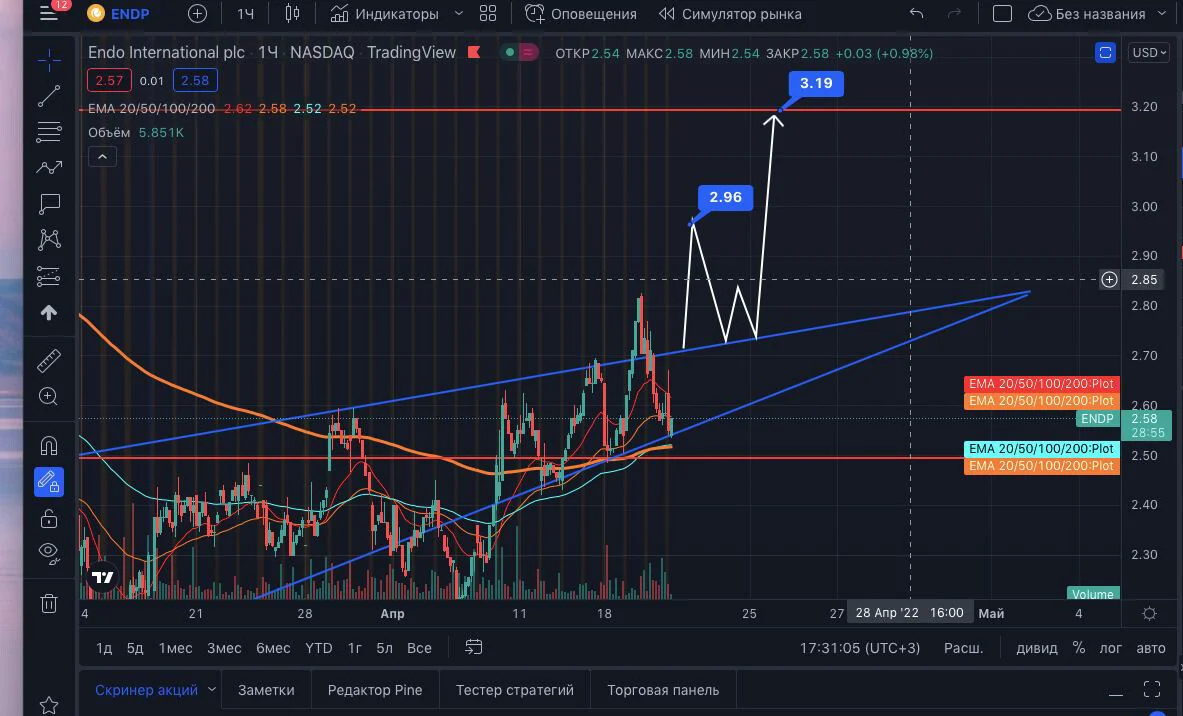Hide all drawings with eye icon
Image resolution: width=1183 pixels, height=716 pixels.
tap(49, 553)
